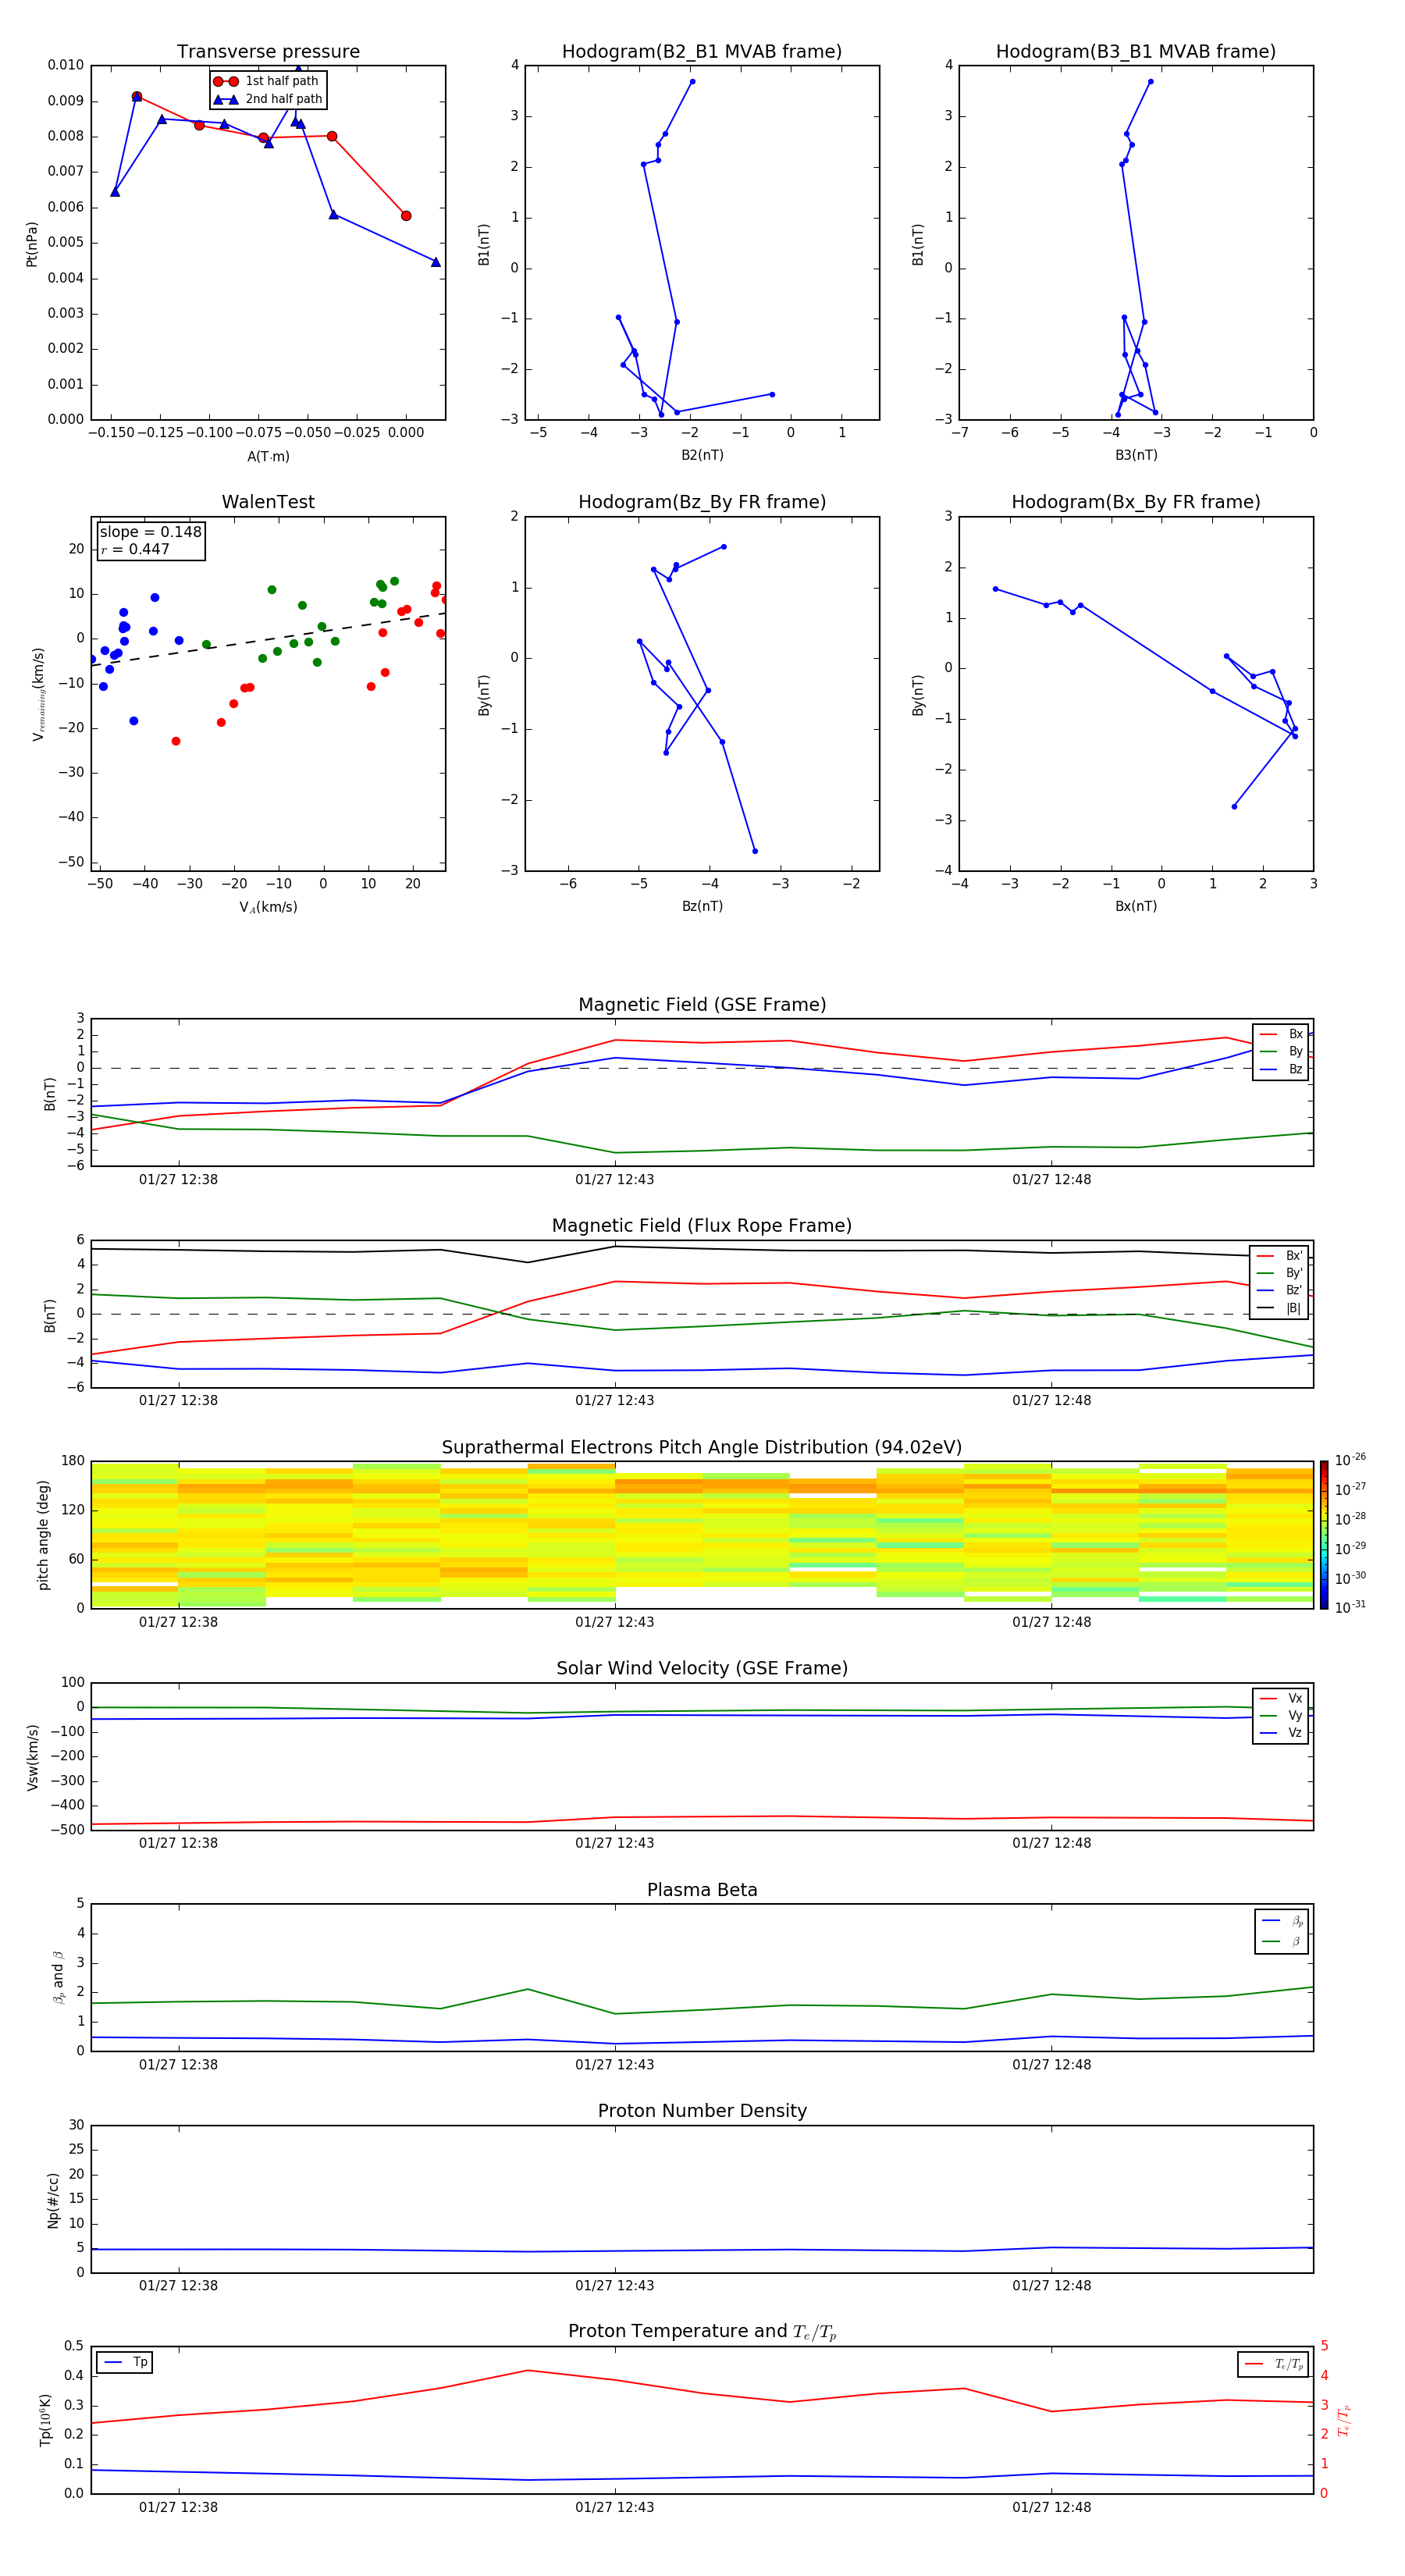Image resolution: width=1405 pixels, height=2576 pixels.
Task: Click the "B2(nT)" x-axis label
Action: tap(702, 455)
